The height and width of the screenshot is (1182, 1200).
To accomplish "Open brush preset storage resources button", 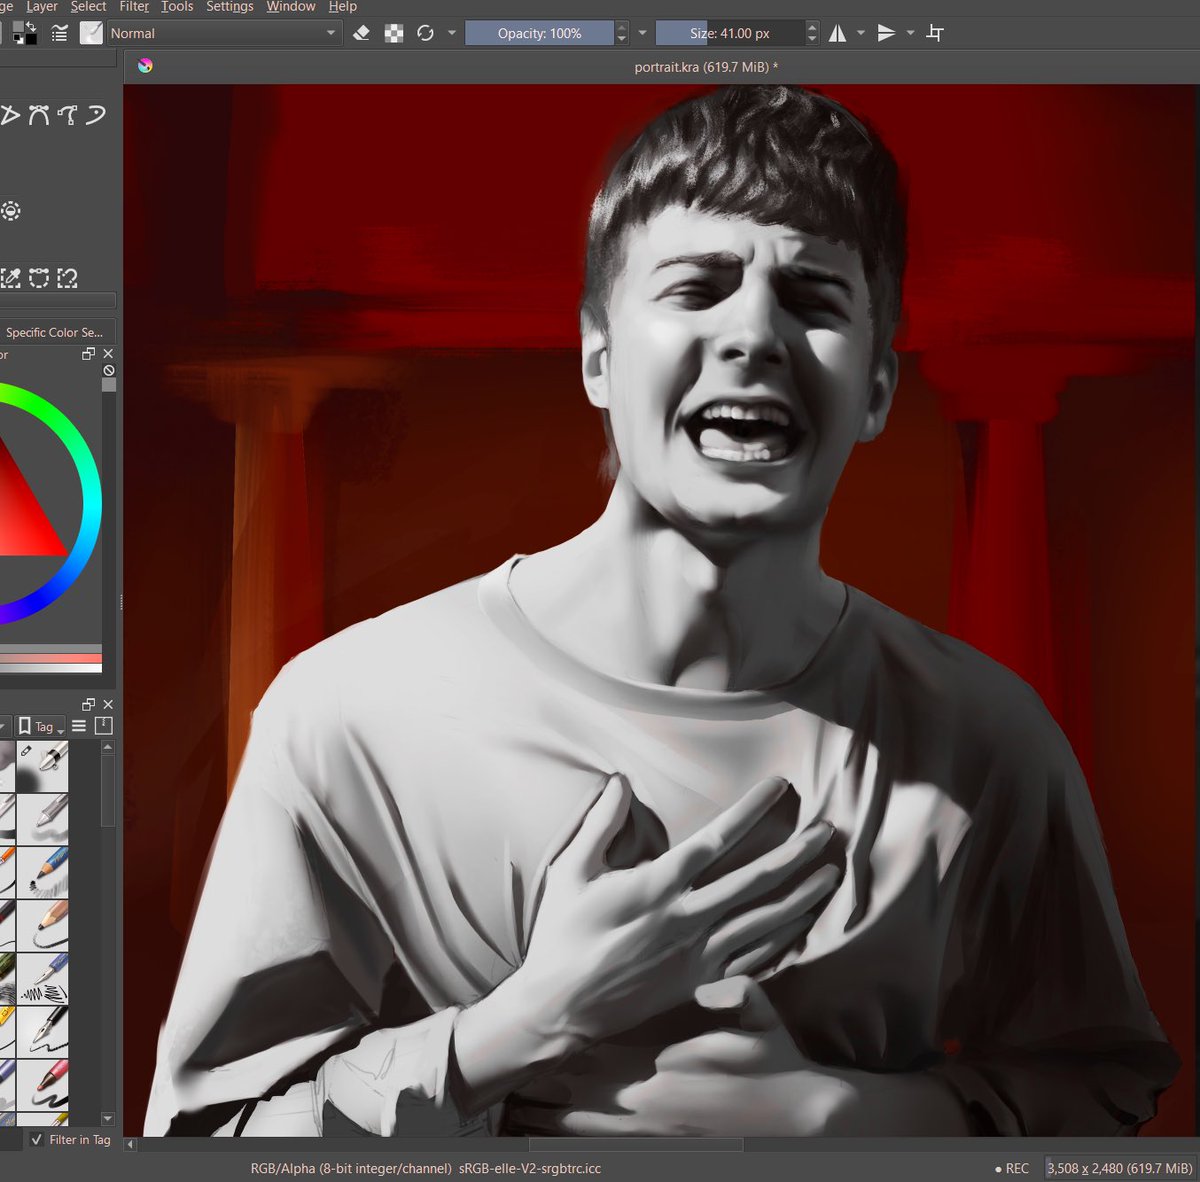I will pyautogui.click(x=103, y=726).
